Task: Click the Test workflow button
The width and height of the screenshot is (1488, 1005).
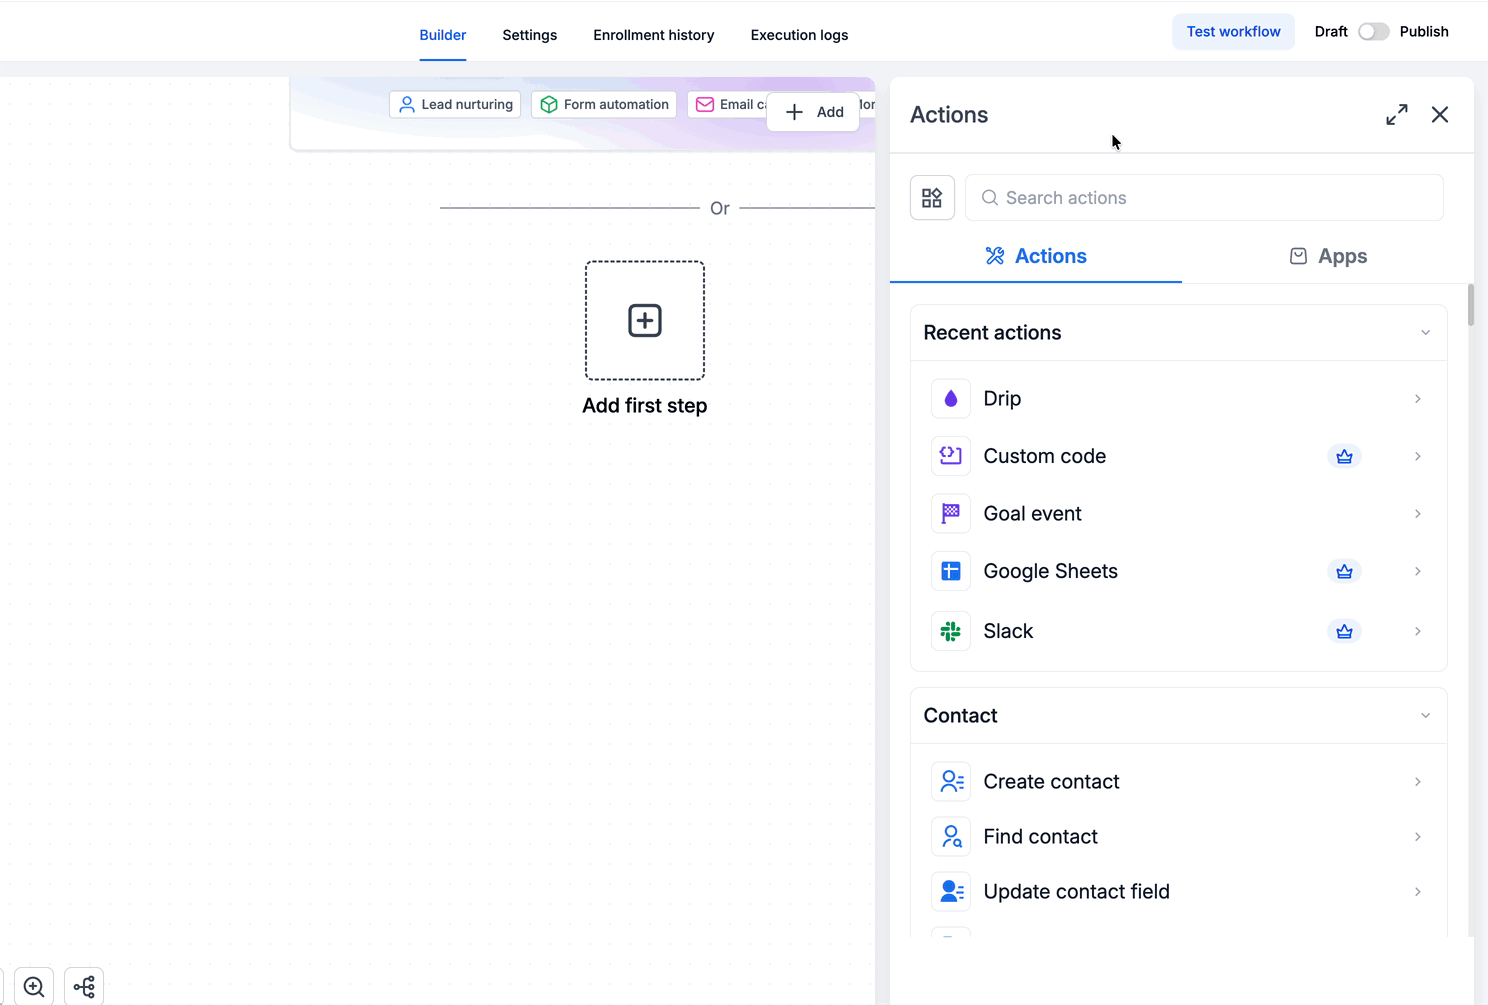Action: coord(1234,32)
